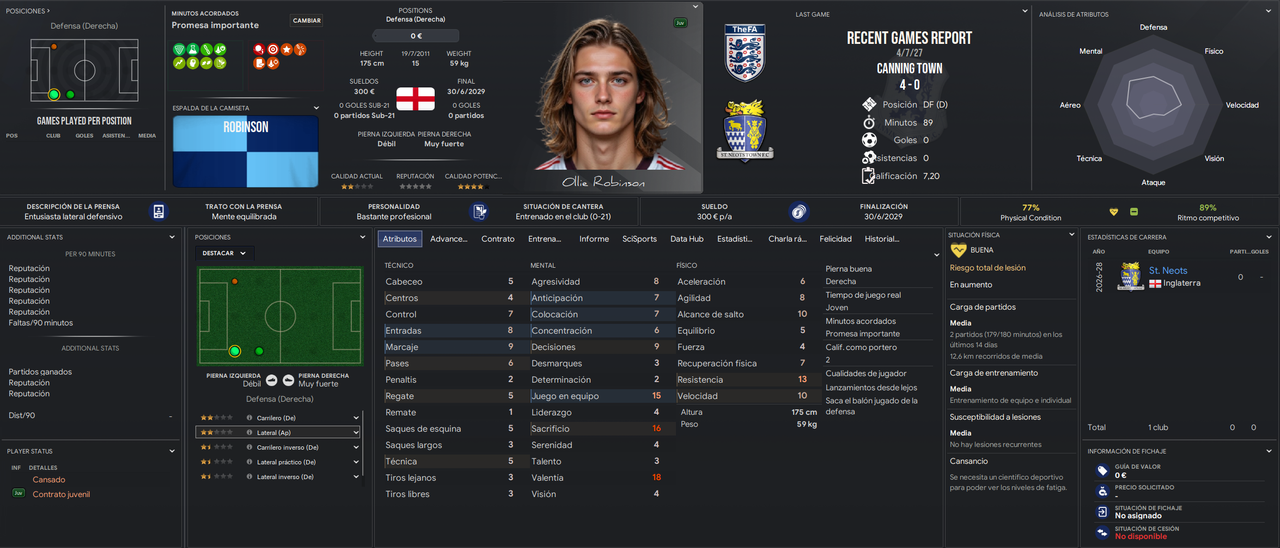Image resolution: width=1280 pixels, height=548 pixels.
Task: Click the press description newspaper icon
Action: (158, 212)
